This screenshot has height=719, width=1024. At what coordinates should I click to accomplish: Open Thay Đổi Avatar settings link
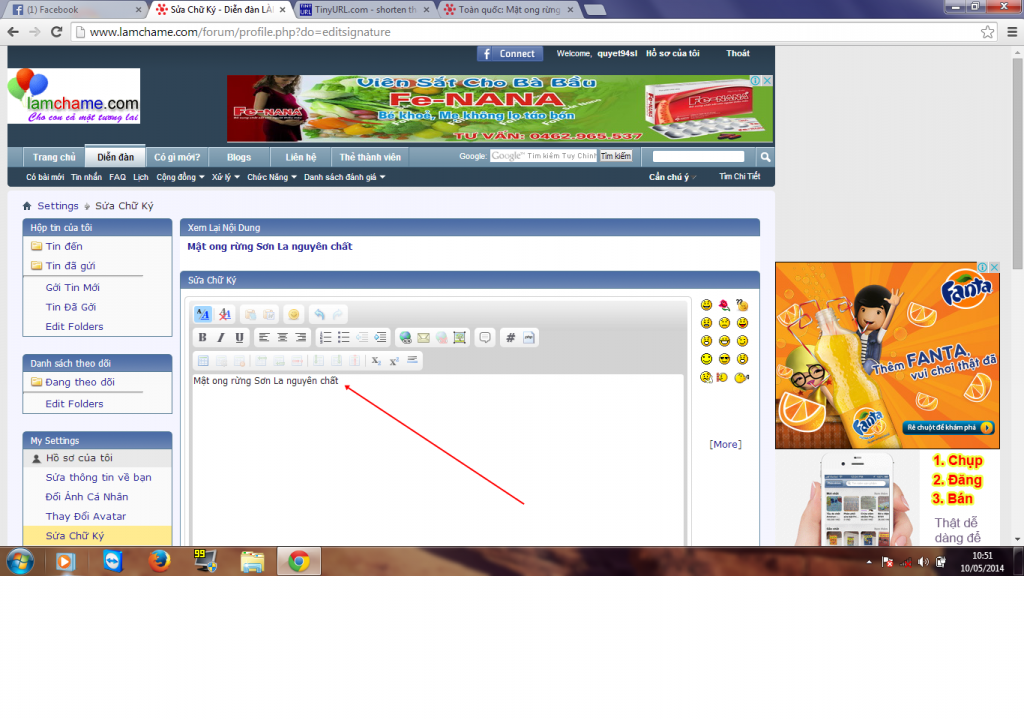(87, 516)
